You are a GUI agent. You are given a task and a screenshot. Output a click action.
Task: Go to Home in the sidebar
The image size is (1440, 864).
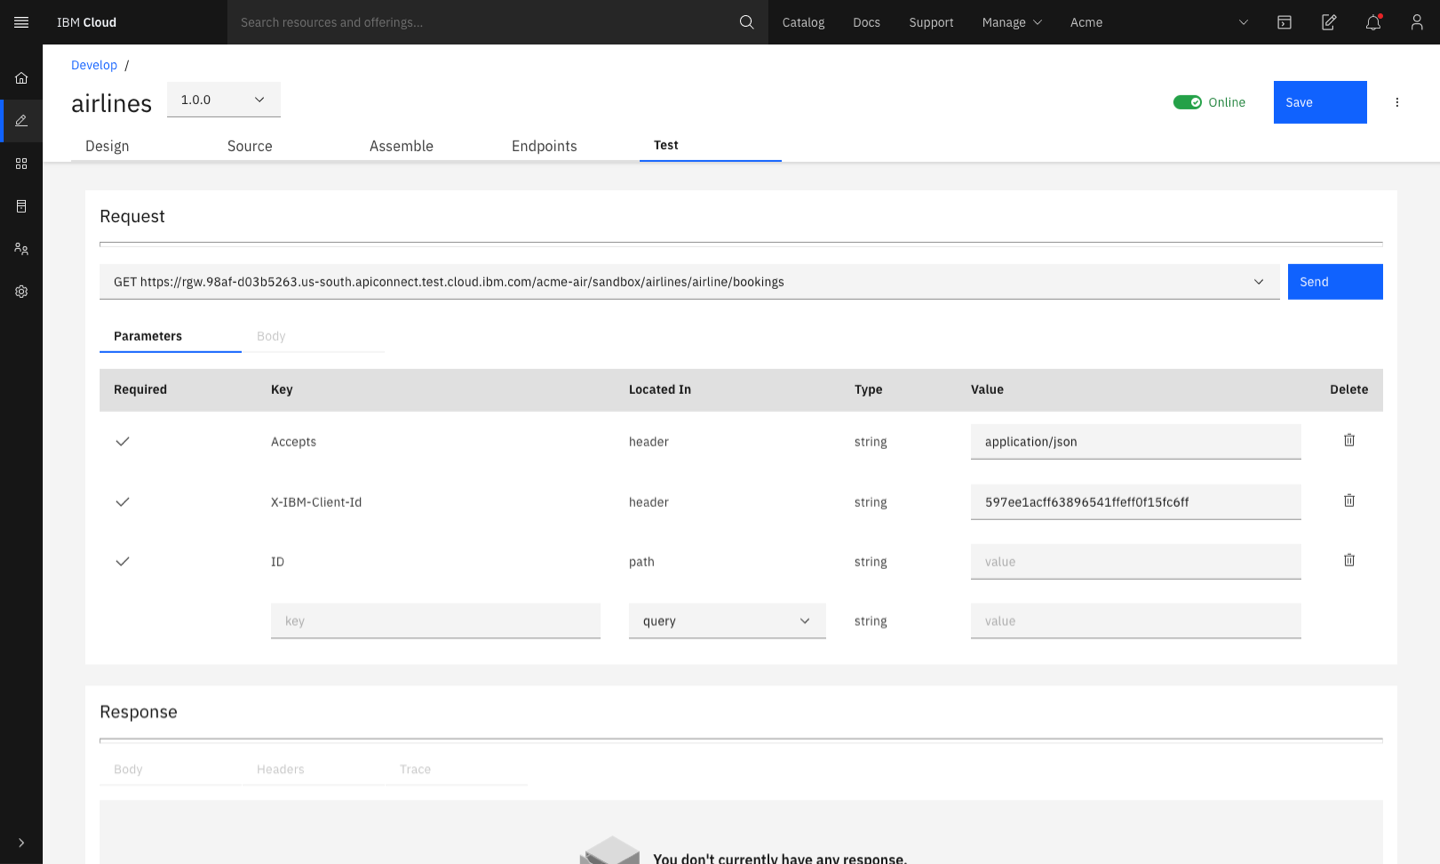pos(21,78)
